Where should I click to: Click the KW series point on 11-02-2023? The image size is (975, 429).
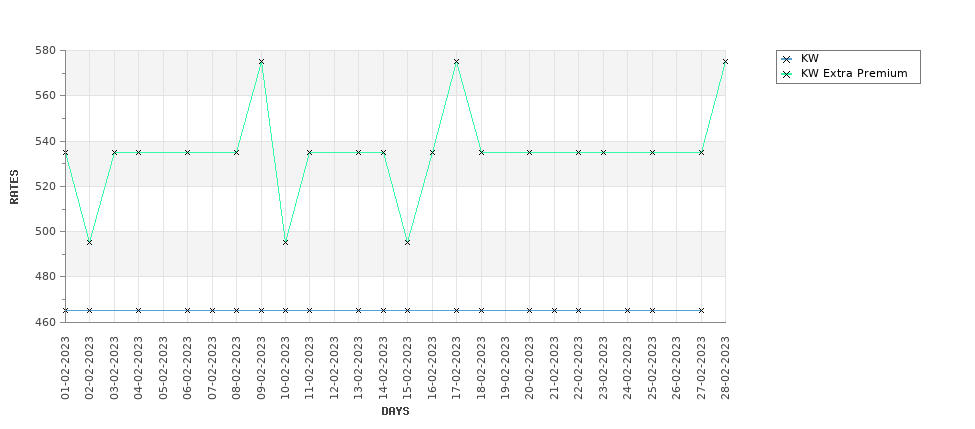point(310,310)
